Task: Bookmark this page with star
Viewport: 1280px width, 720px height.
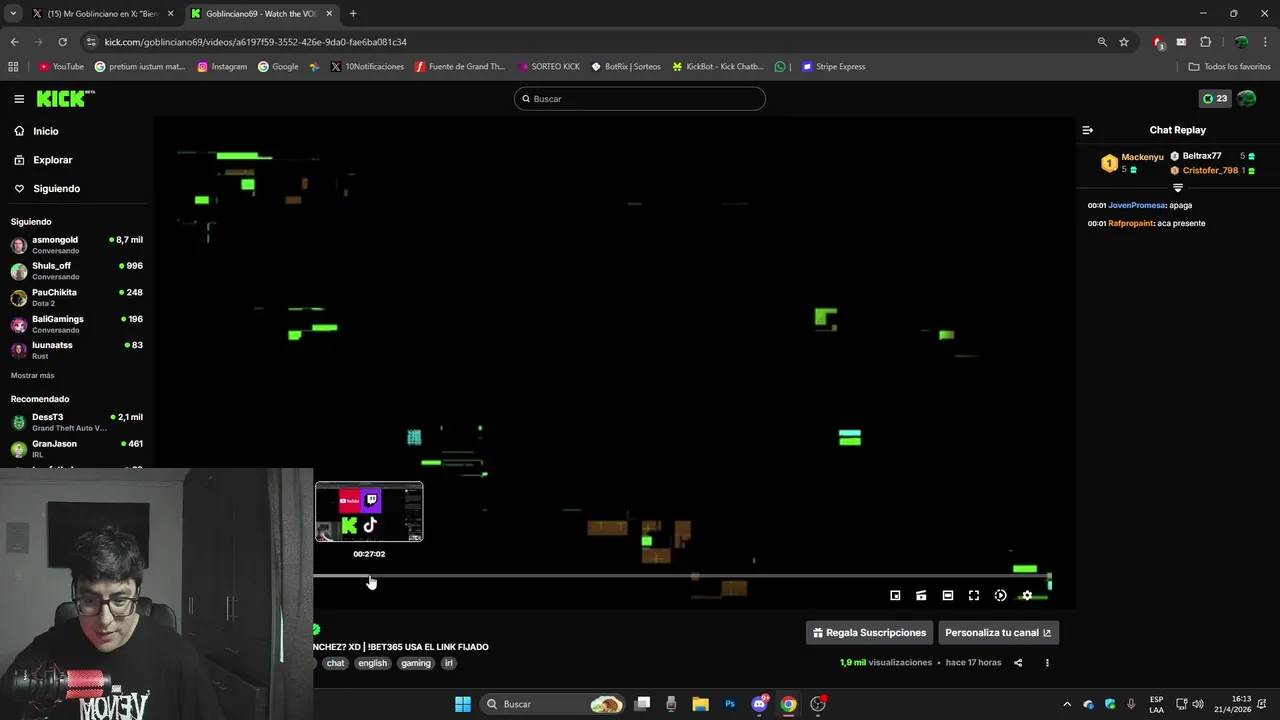Action: tap(1124, 42)
